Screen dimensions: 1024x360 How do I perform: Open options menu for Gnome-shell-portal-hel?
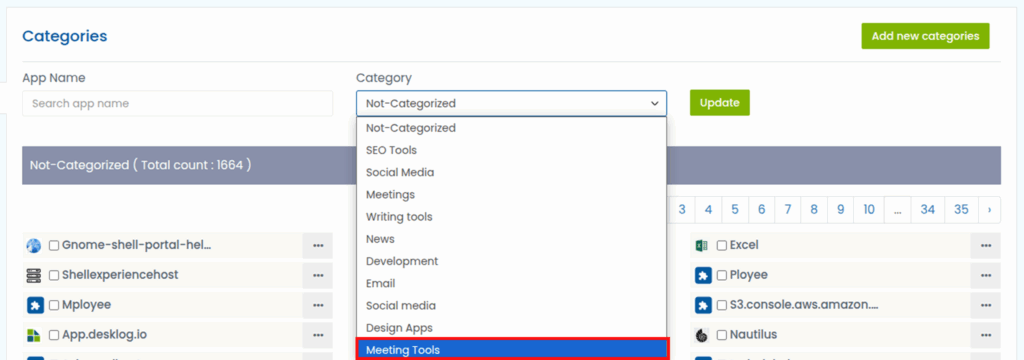coord(318,246)
